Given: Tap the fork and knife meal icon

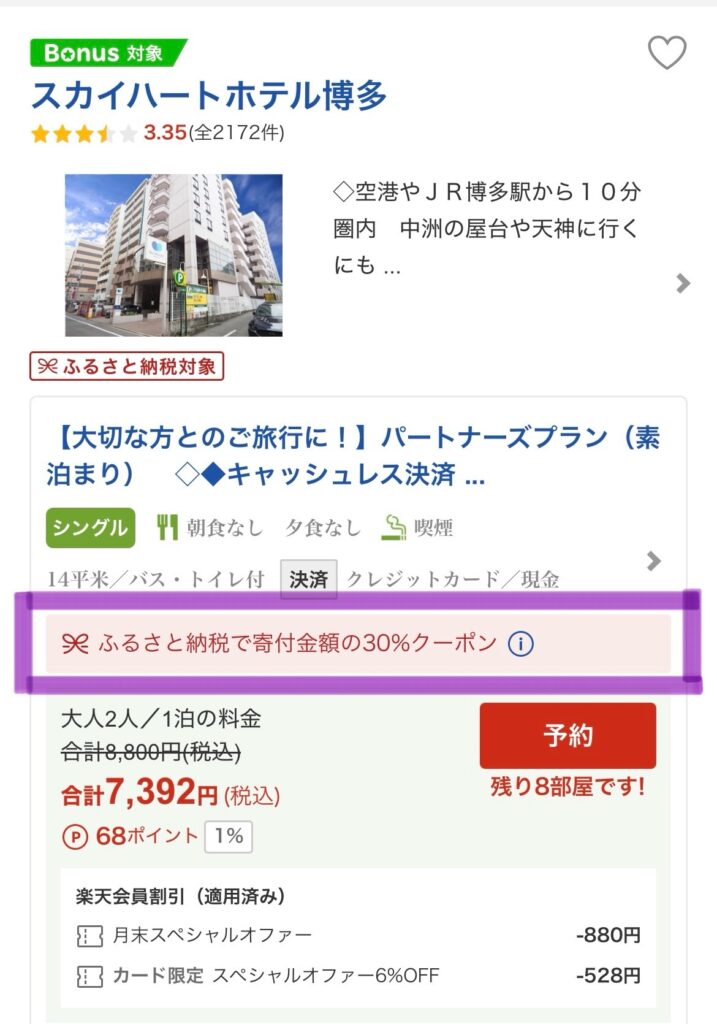Looking at the screenshot, I should click(x=167, y=527).
